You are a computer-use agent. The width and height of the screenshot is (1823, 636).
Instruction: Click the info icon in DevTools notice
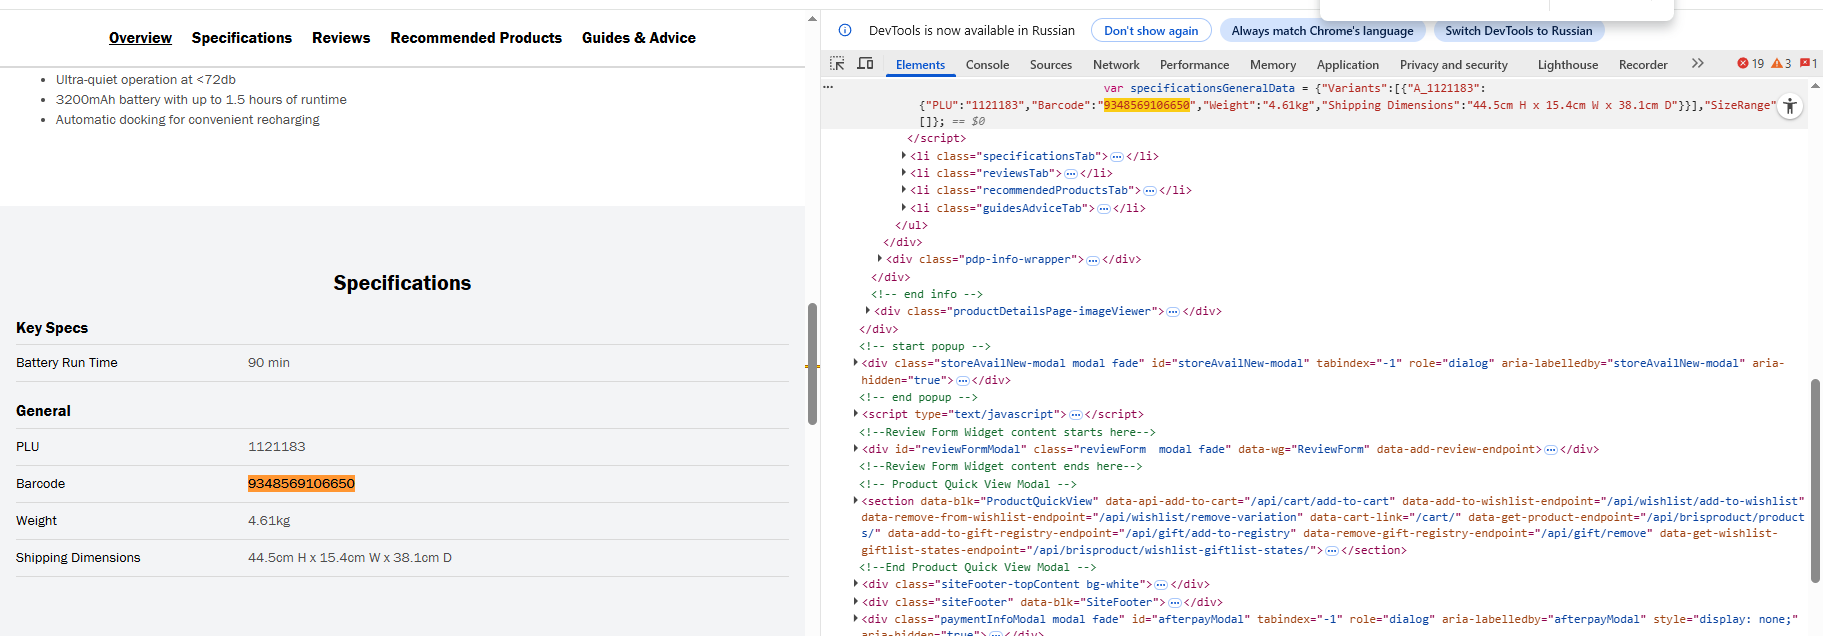(845, 31)
